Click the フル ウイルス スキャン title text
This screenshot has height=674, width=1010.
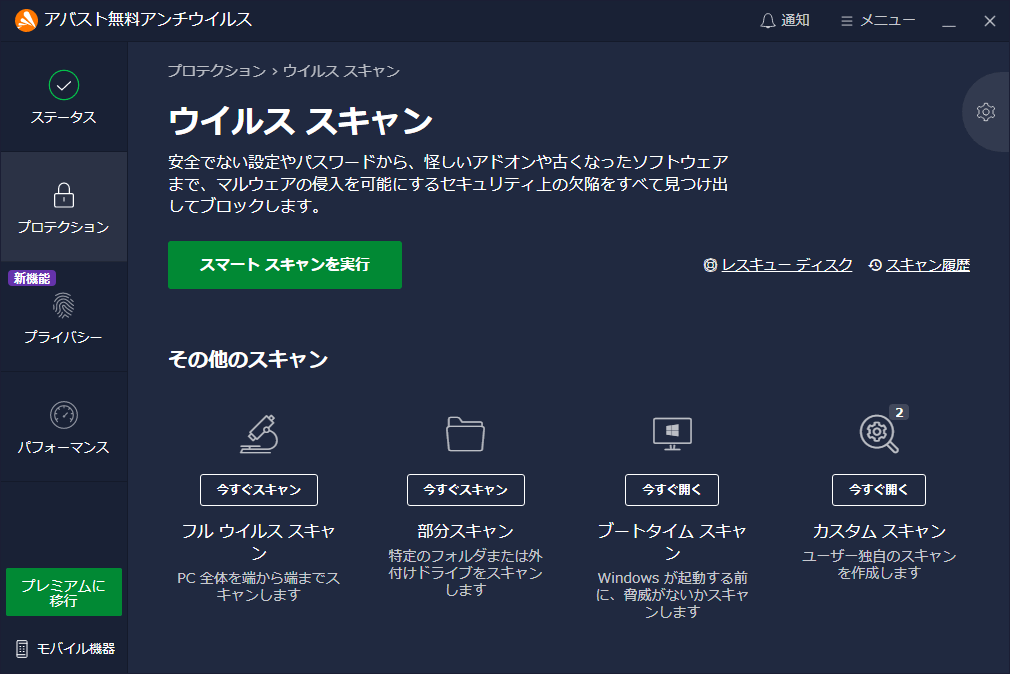[259, 542]
